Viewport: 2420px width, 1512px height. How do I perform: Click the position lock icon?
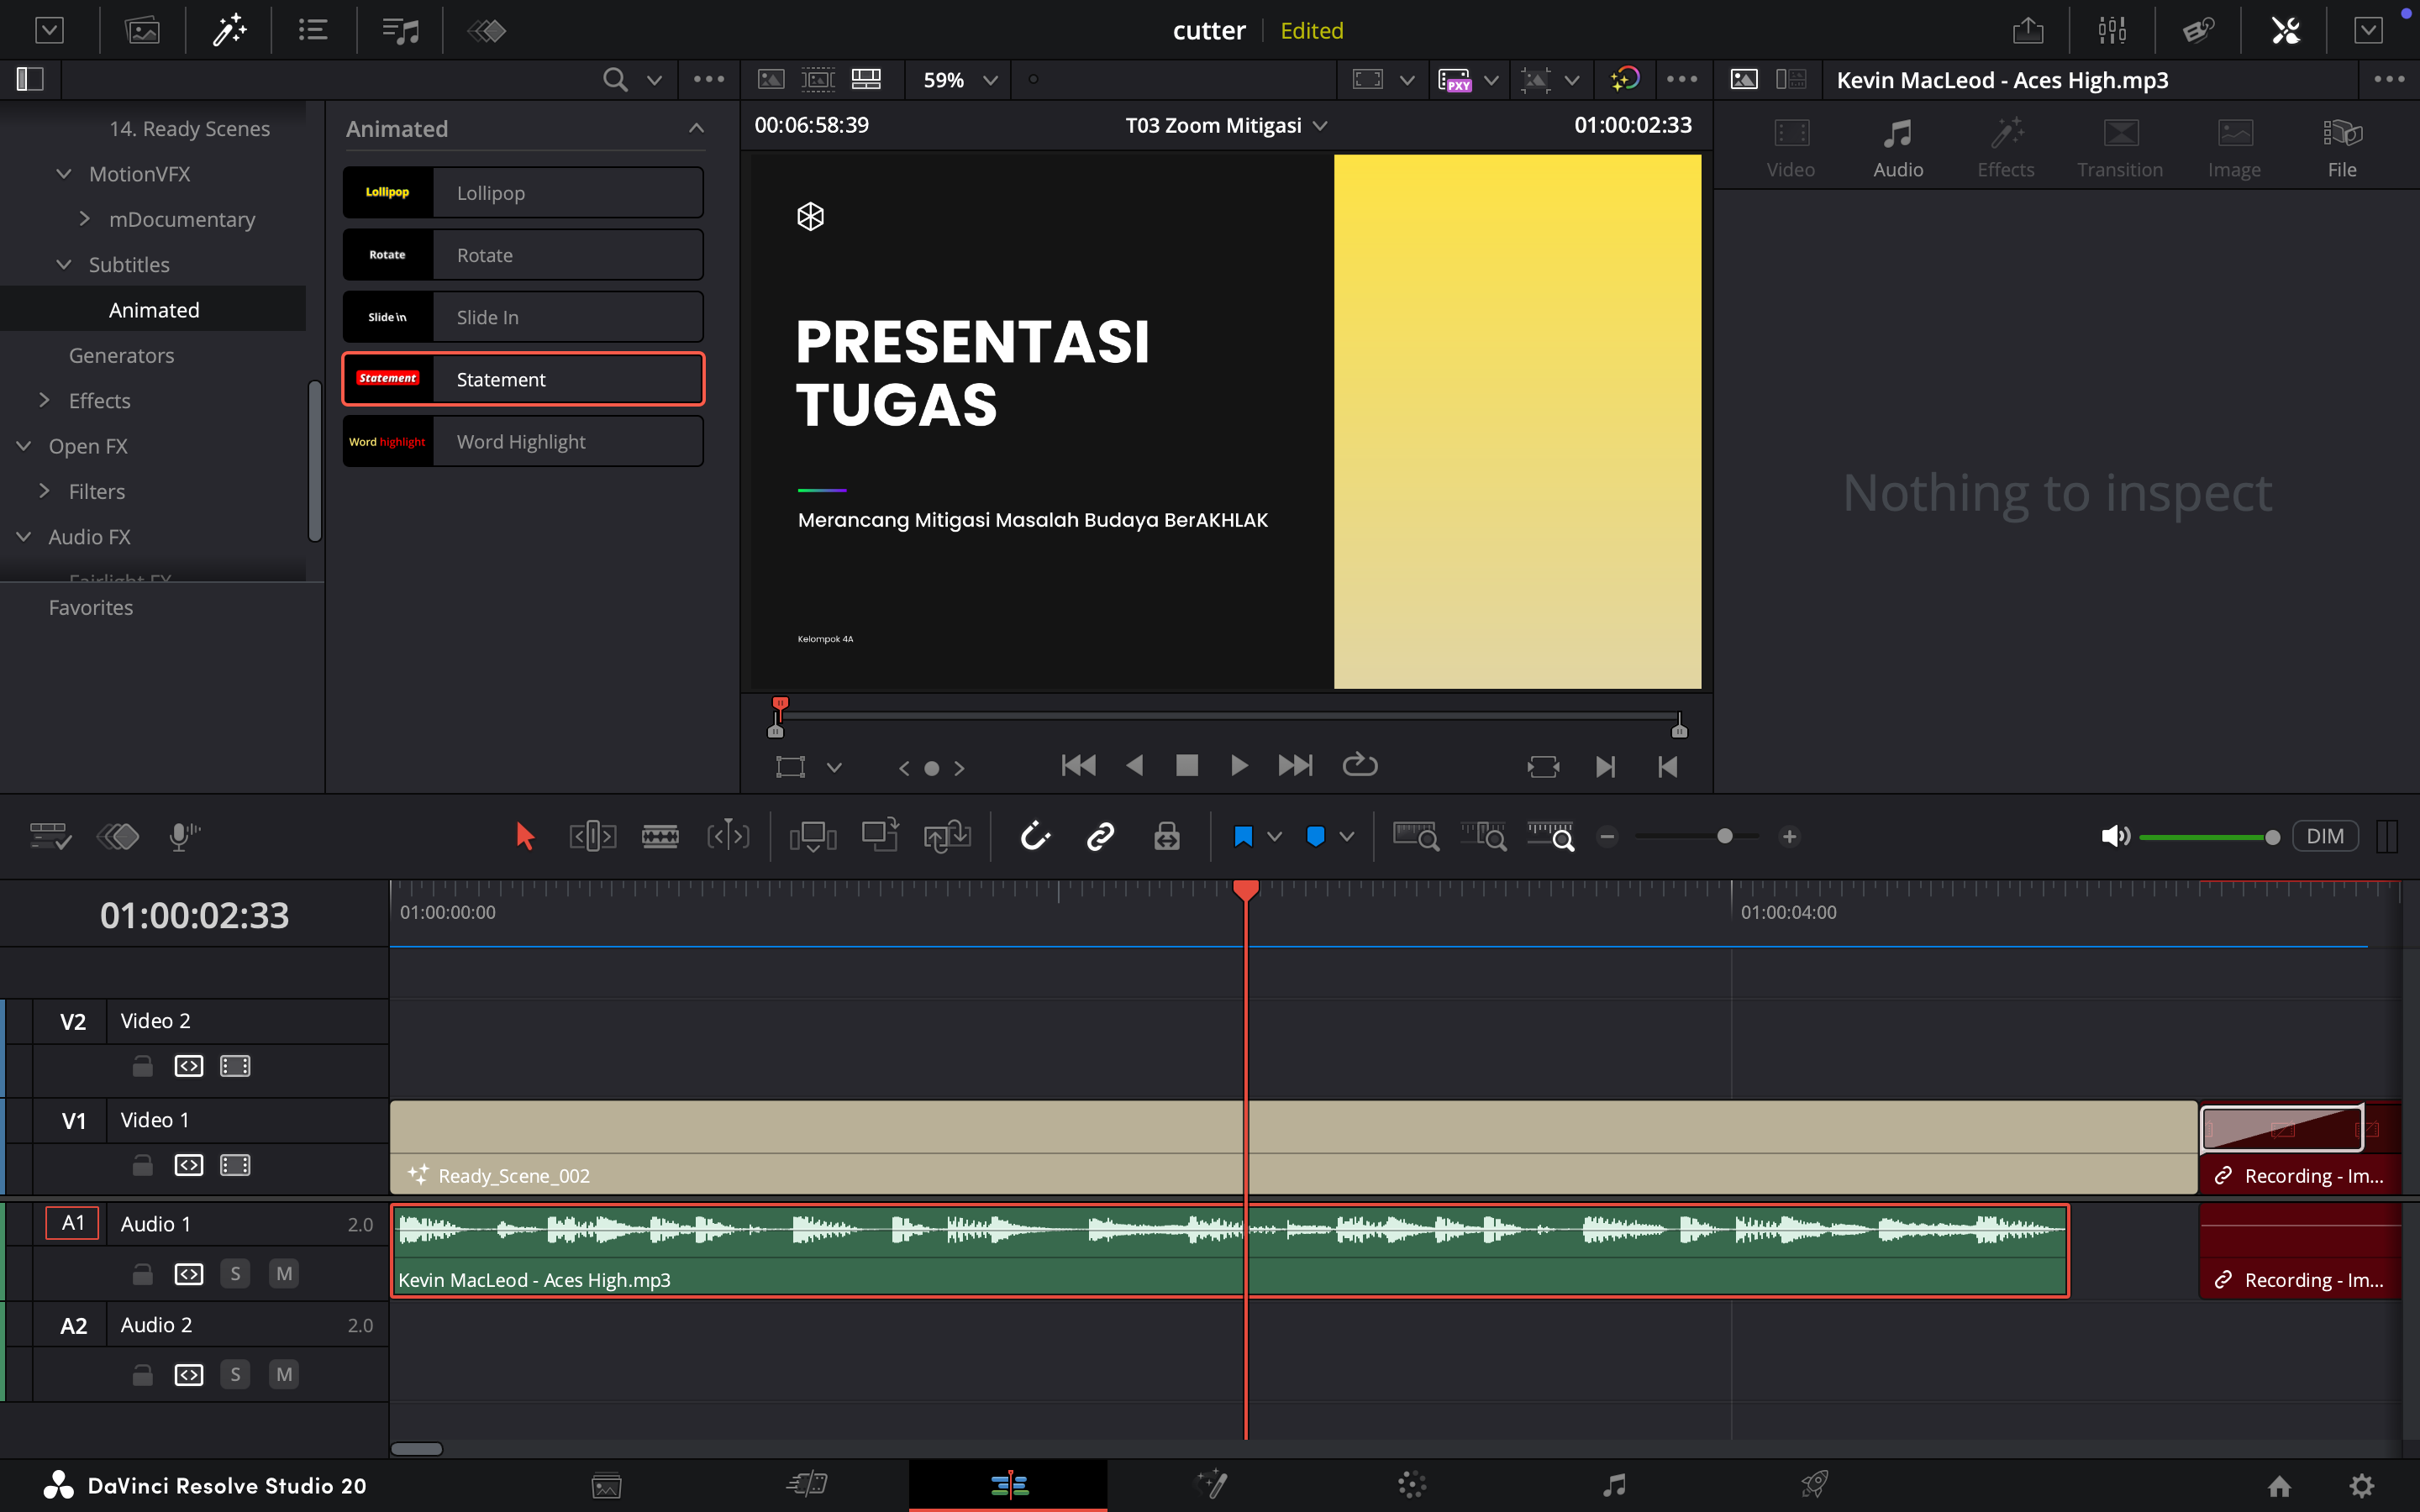coord(1166,836)
